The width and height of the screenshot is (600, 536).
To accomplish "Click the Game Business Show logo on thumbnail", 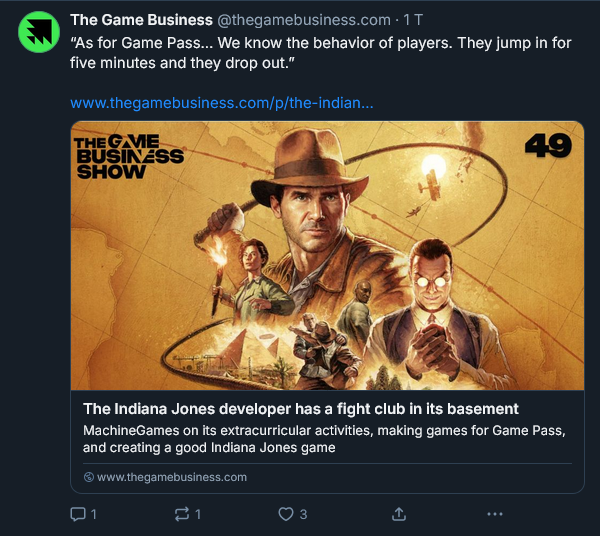I will pos(130,156).
